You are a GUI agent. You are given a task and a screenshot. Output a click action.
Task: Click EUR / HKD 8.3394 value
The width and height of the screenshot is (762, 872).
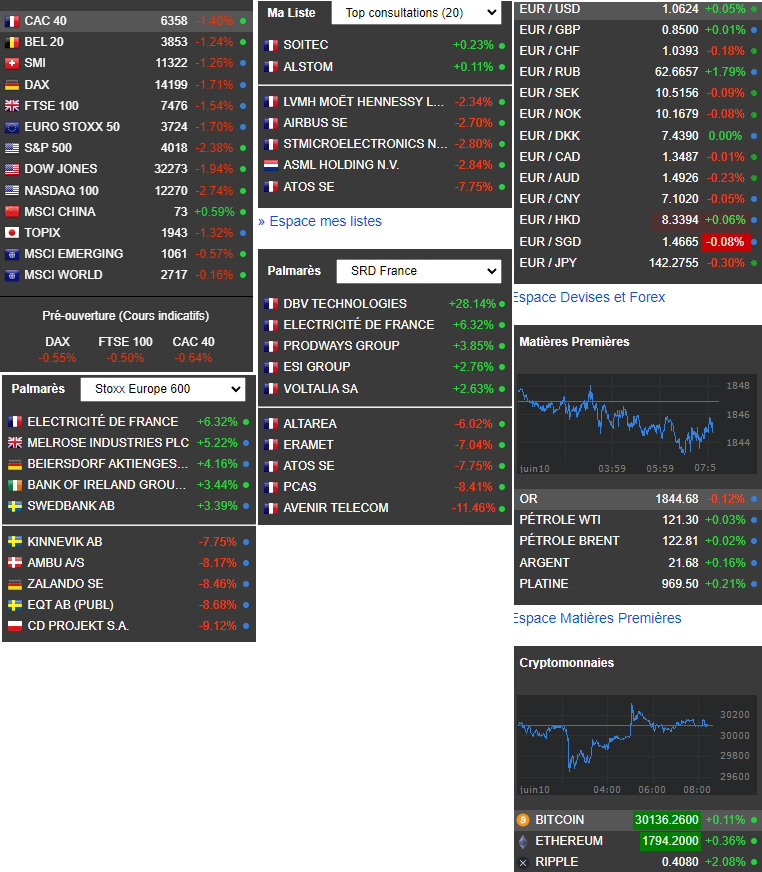click(680, 220)
